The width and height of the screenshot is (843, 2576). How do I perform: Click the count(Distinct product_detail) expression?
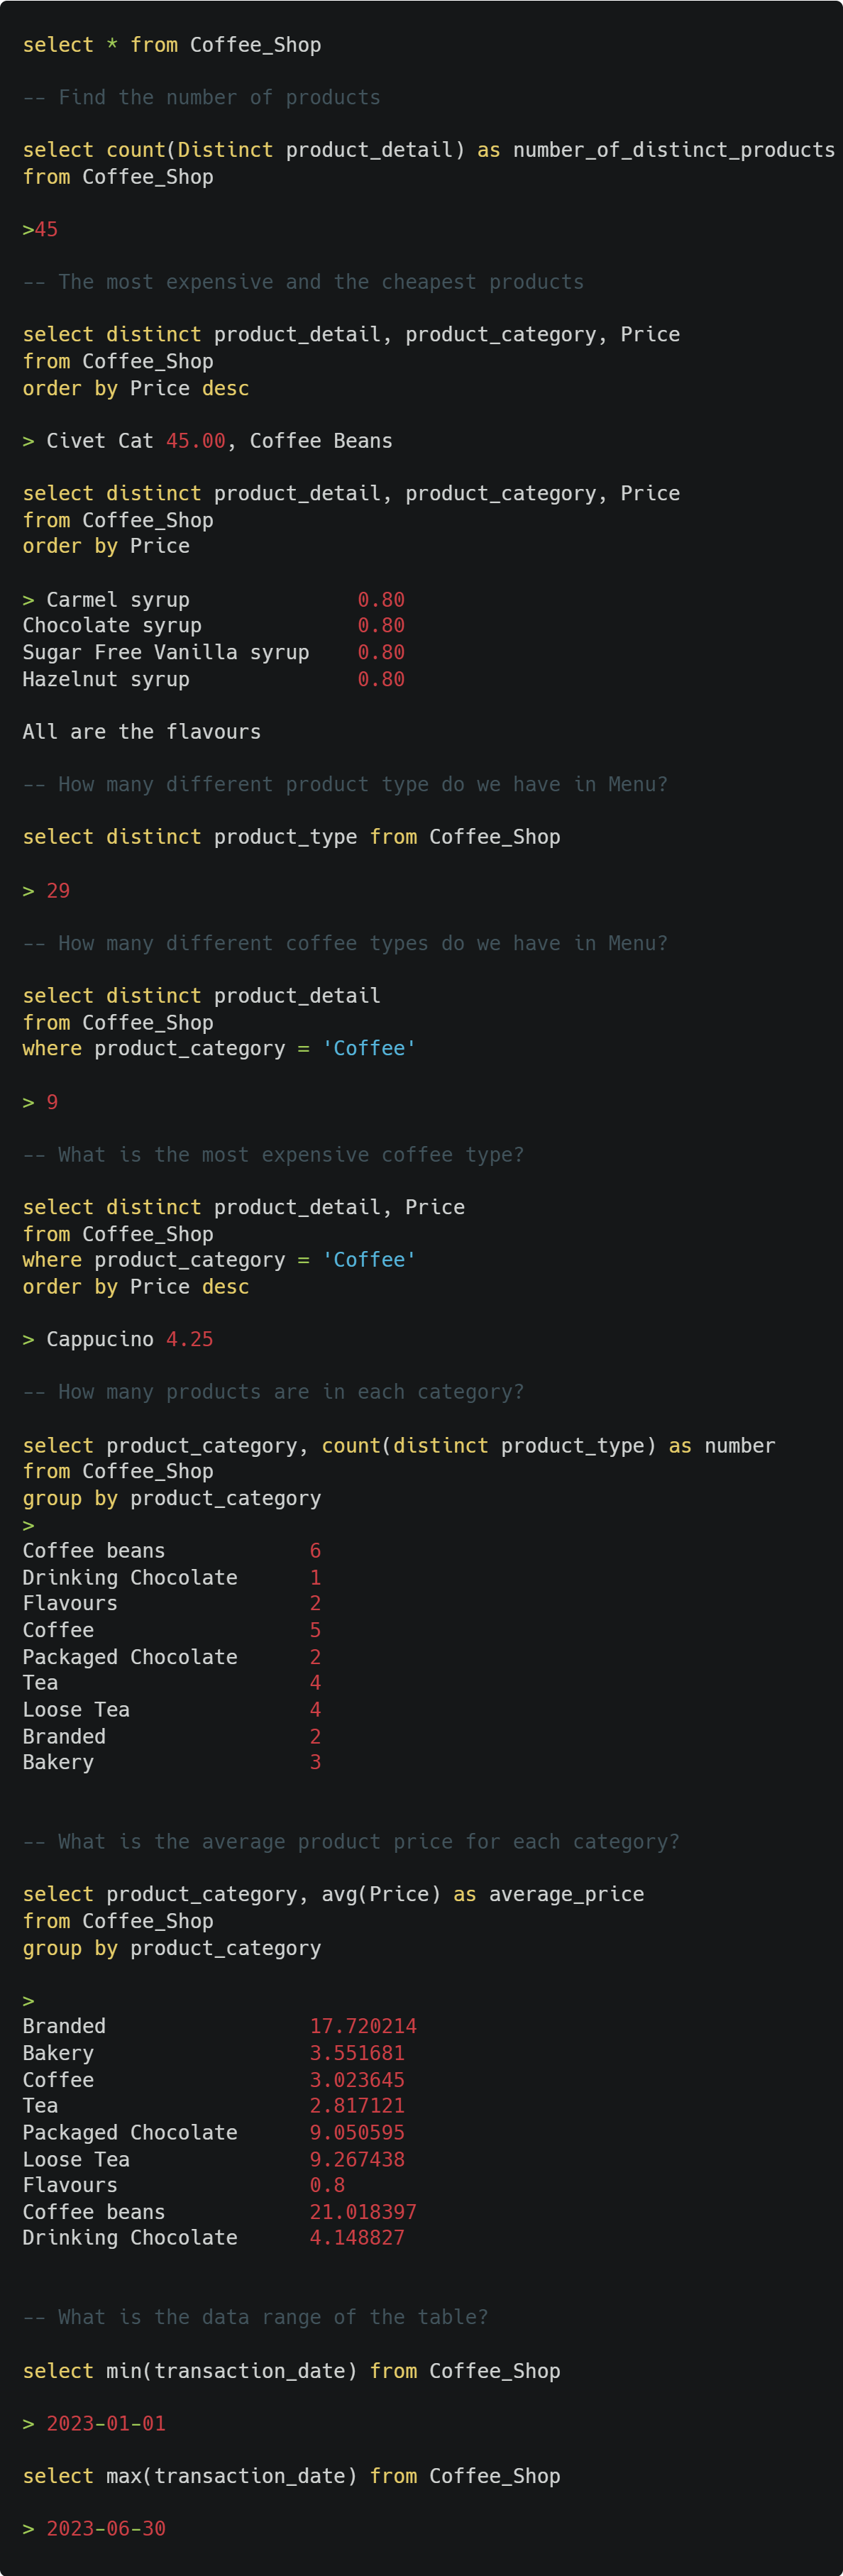point(286,150)
